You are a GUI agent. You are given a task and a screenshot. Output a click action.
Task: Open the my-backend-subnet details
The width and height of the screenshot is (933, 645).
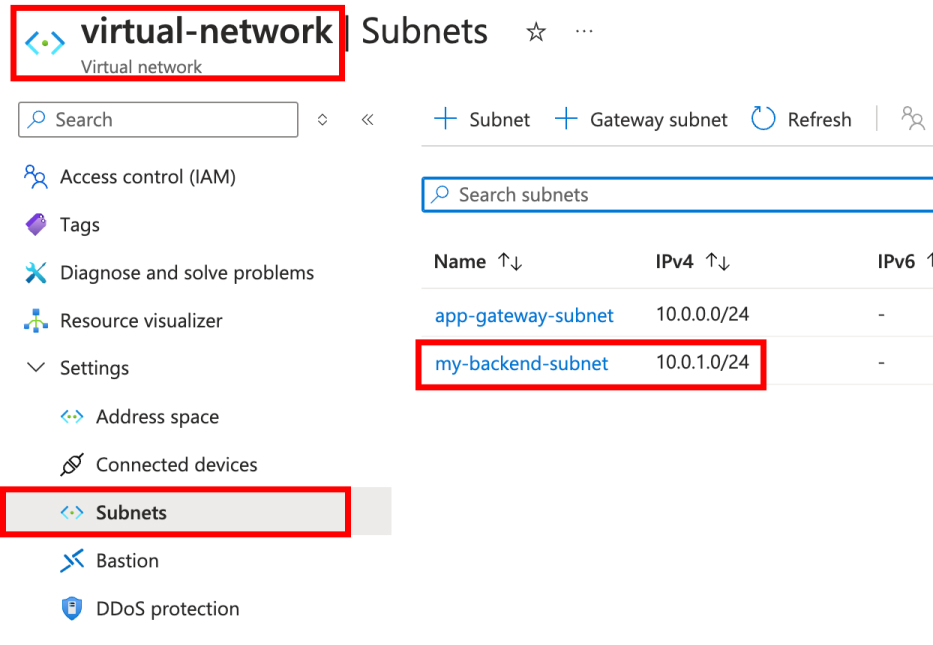click(521, 364)
